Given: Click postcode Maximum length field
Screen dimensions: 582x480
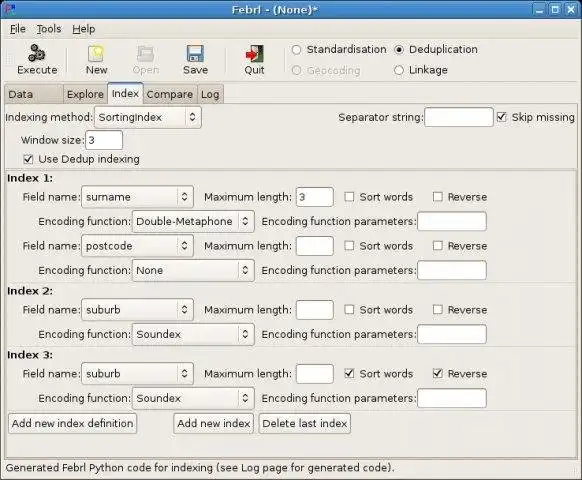Looking at the screenshot, I should pos(315,246).
